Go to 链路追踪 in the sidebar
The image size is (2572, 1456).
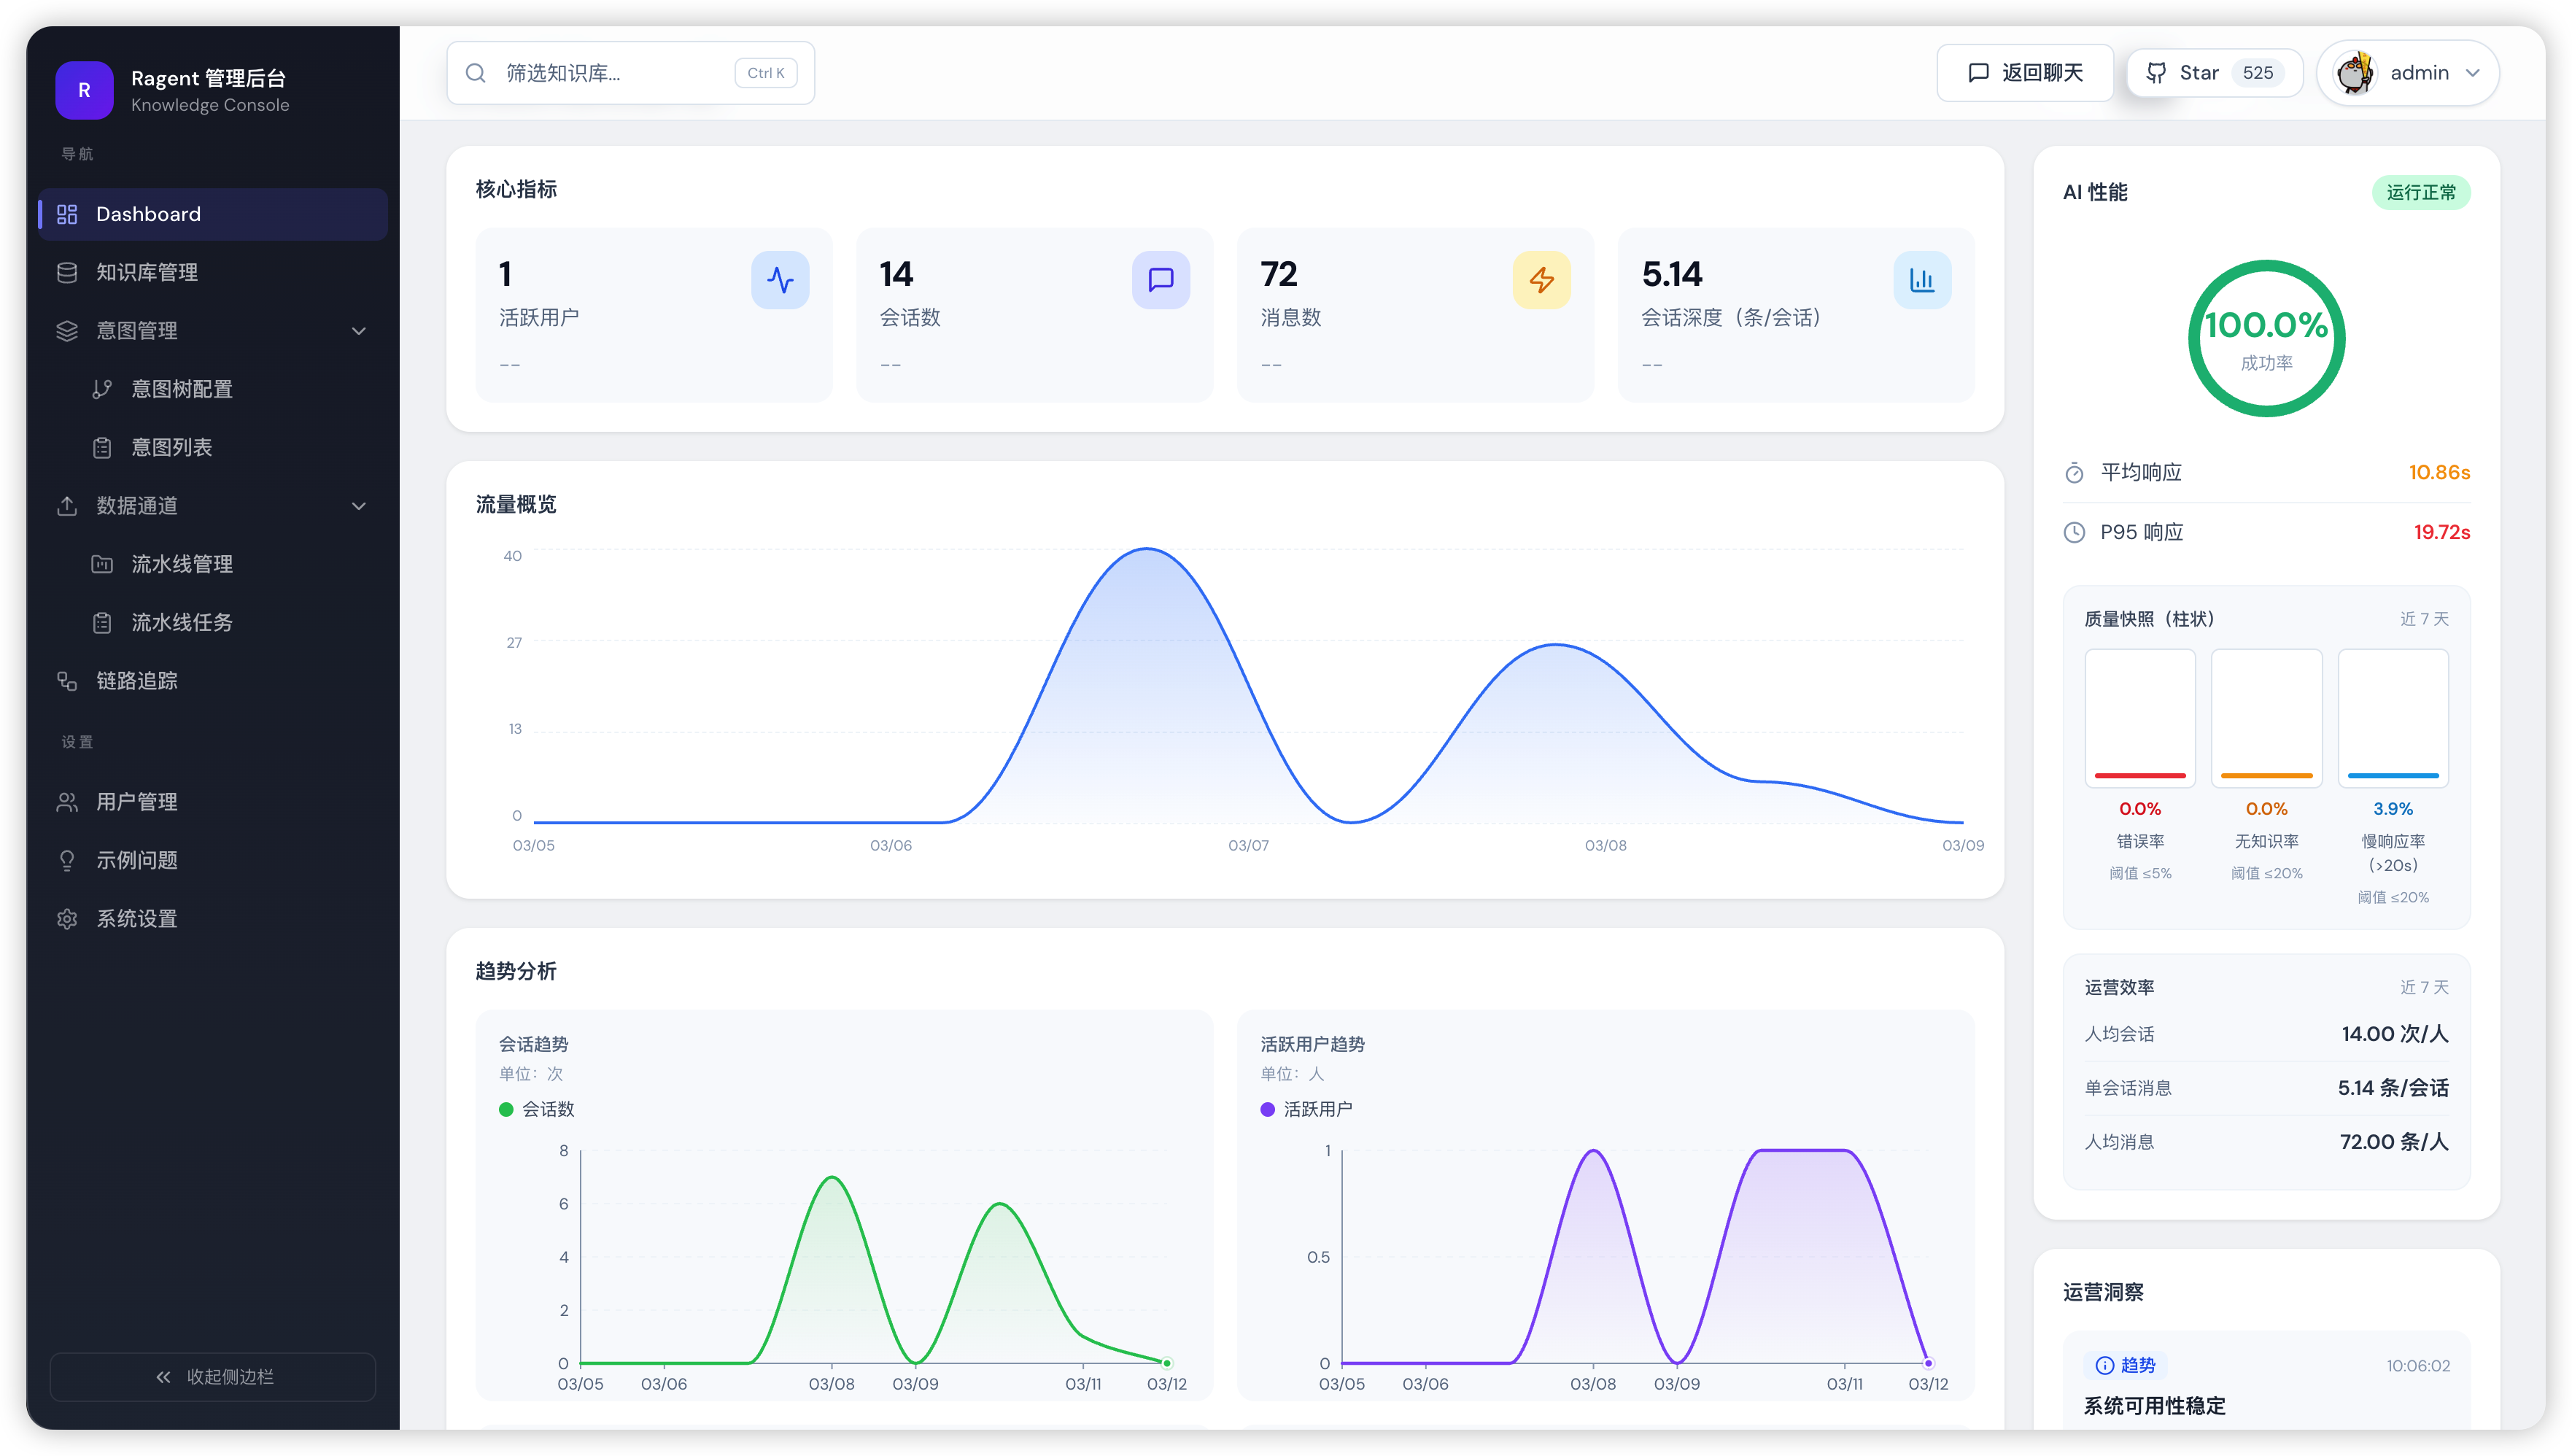137,681
